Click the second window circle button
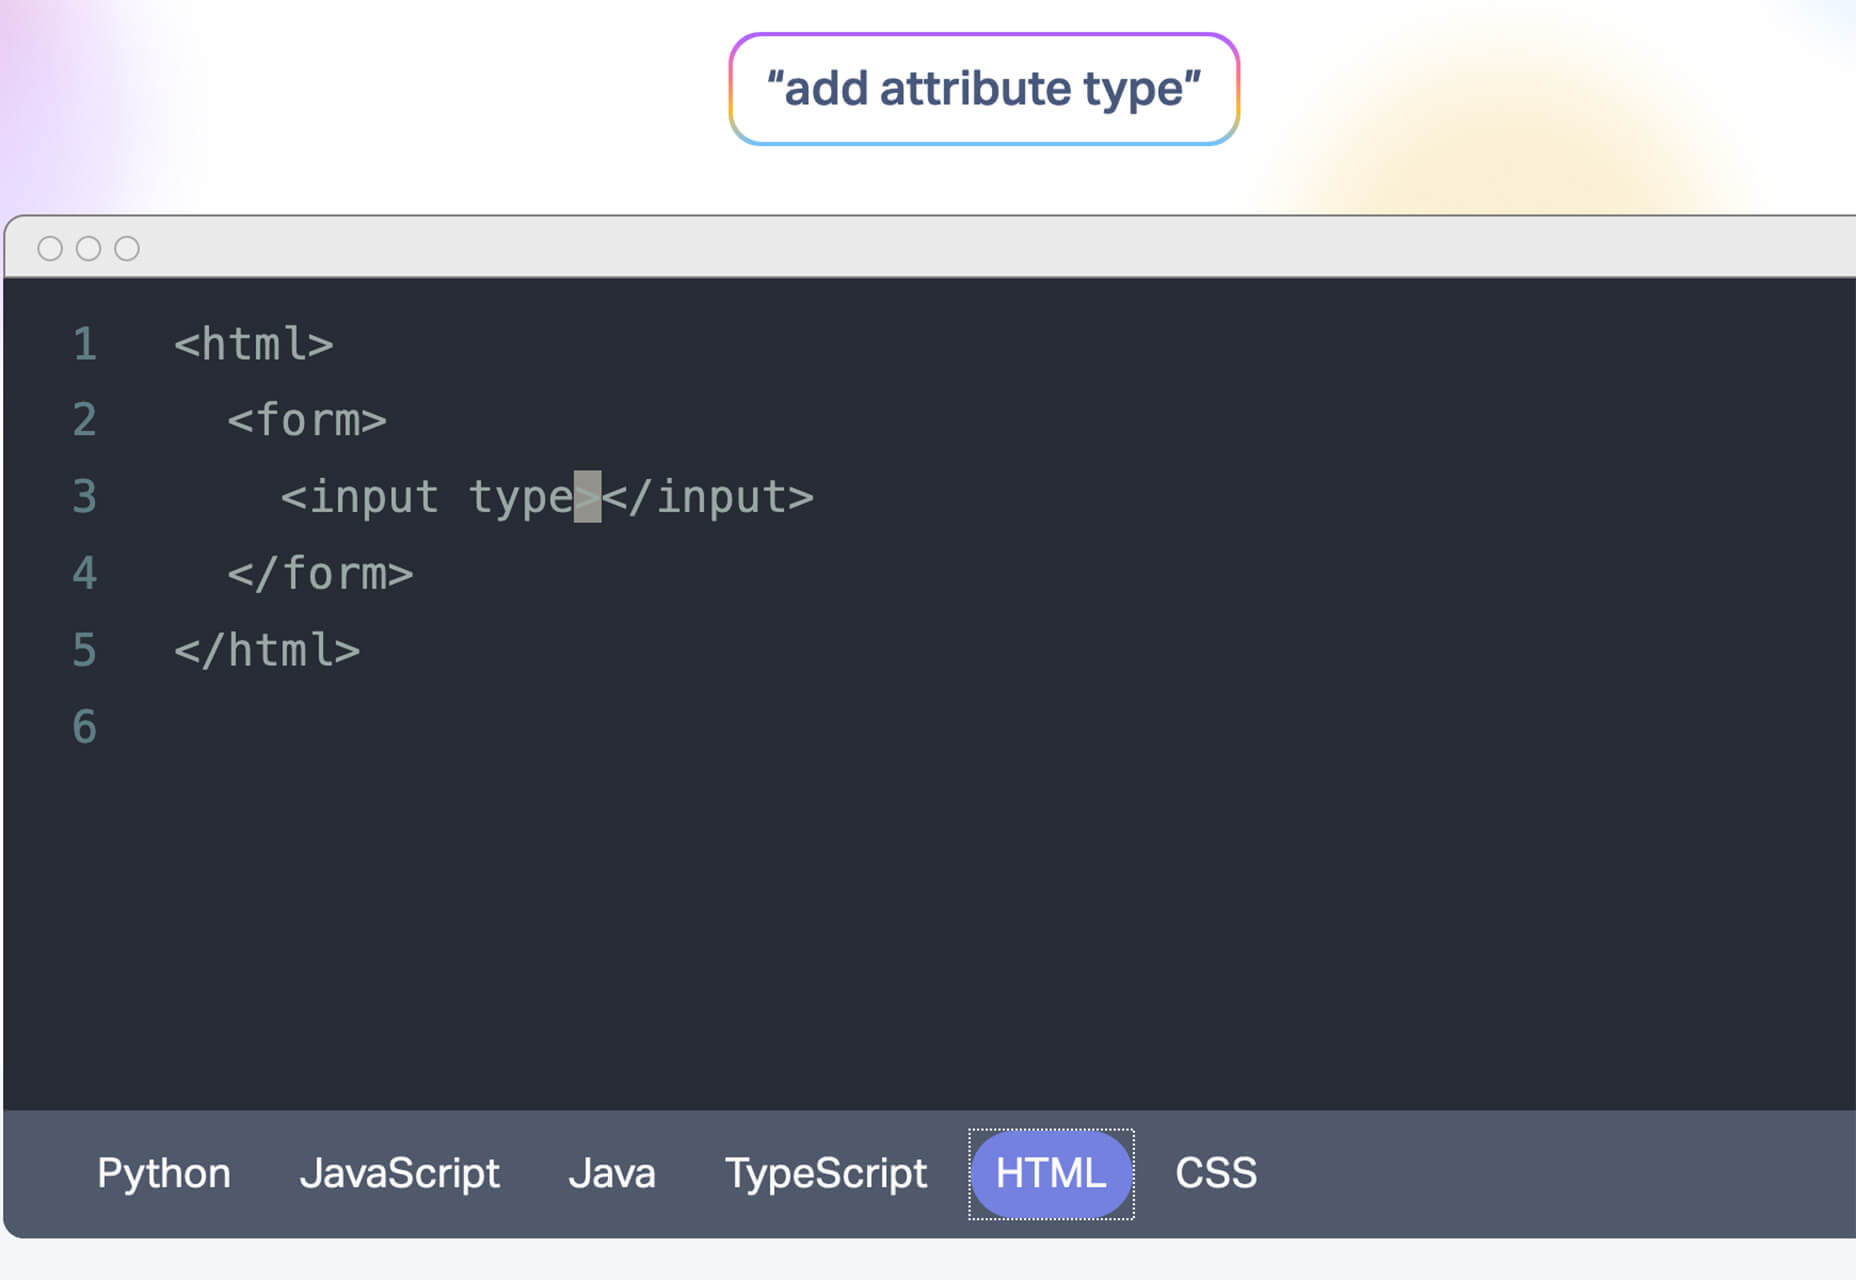This screenshot has height=1280, width=1856. click(x=89, y=248)
